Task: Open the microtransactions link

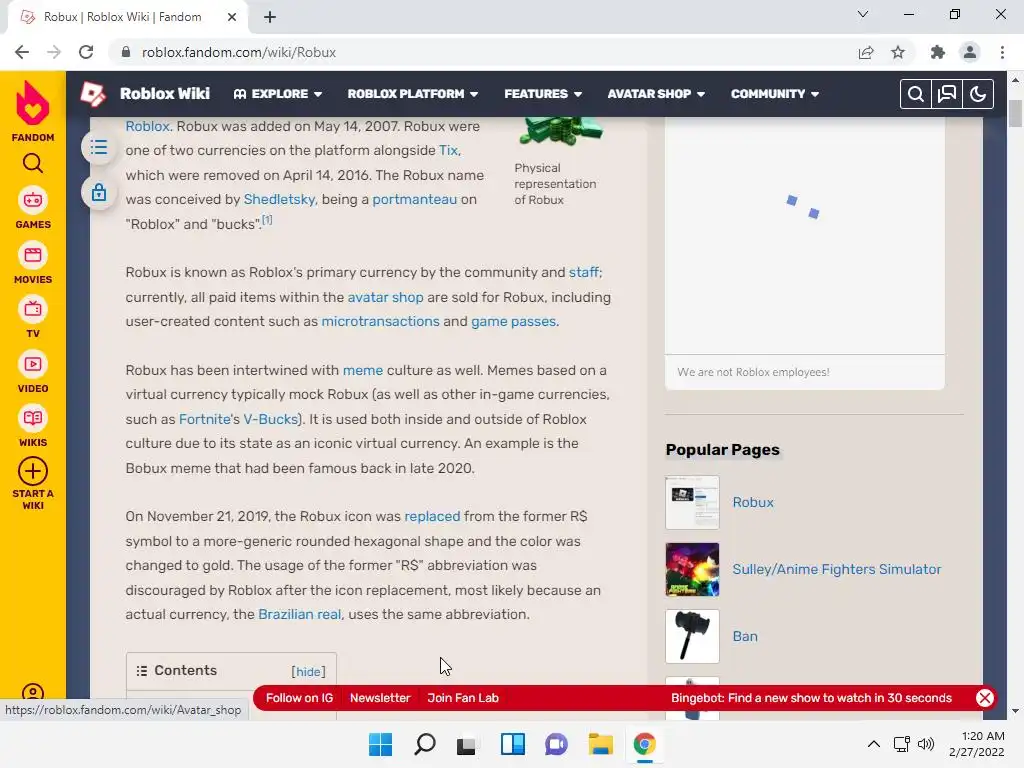Action: (381, 321)
